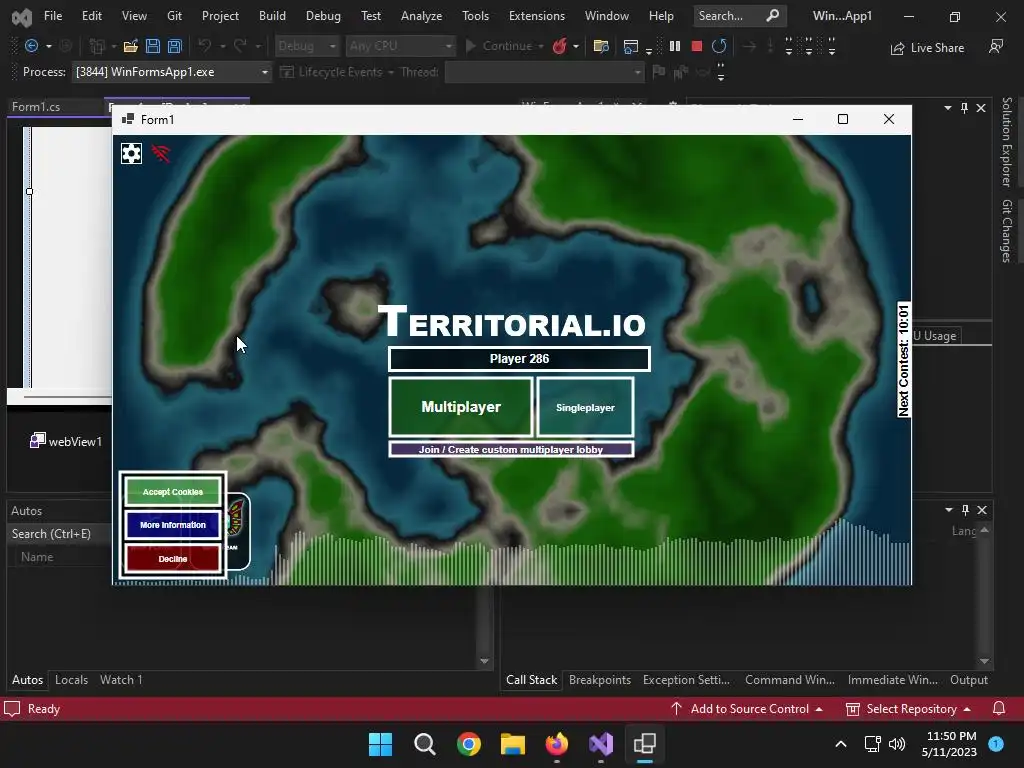Open Visual Studio search box
The width and height of the screenshot is (1024, 768).
tap(739, 16)
